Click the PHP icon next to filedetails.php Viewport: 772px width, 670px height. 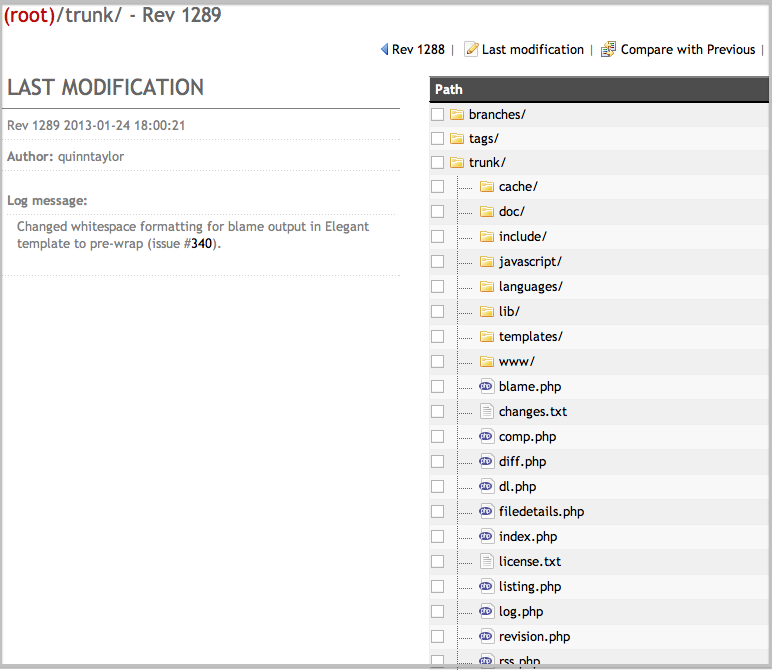(487, 511)
